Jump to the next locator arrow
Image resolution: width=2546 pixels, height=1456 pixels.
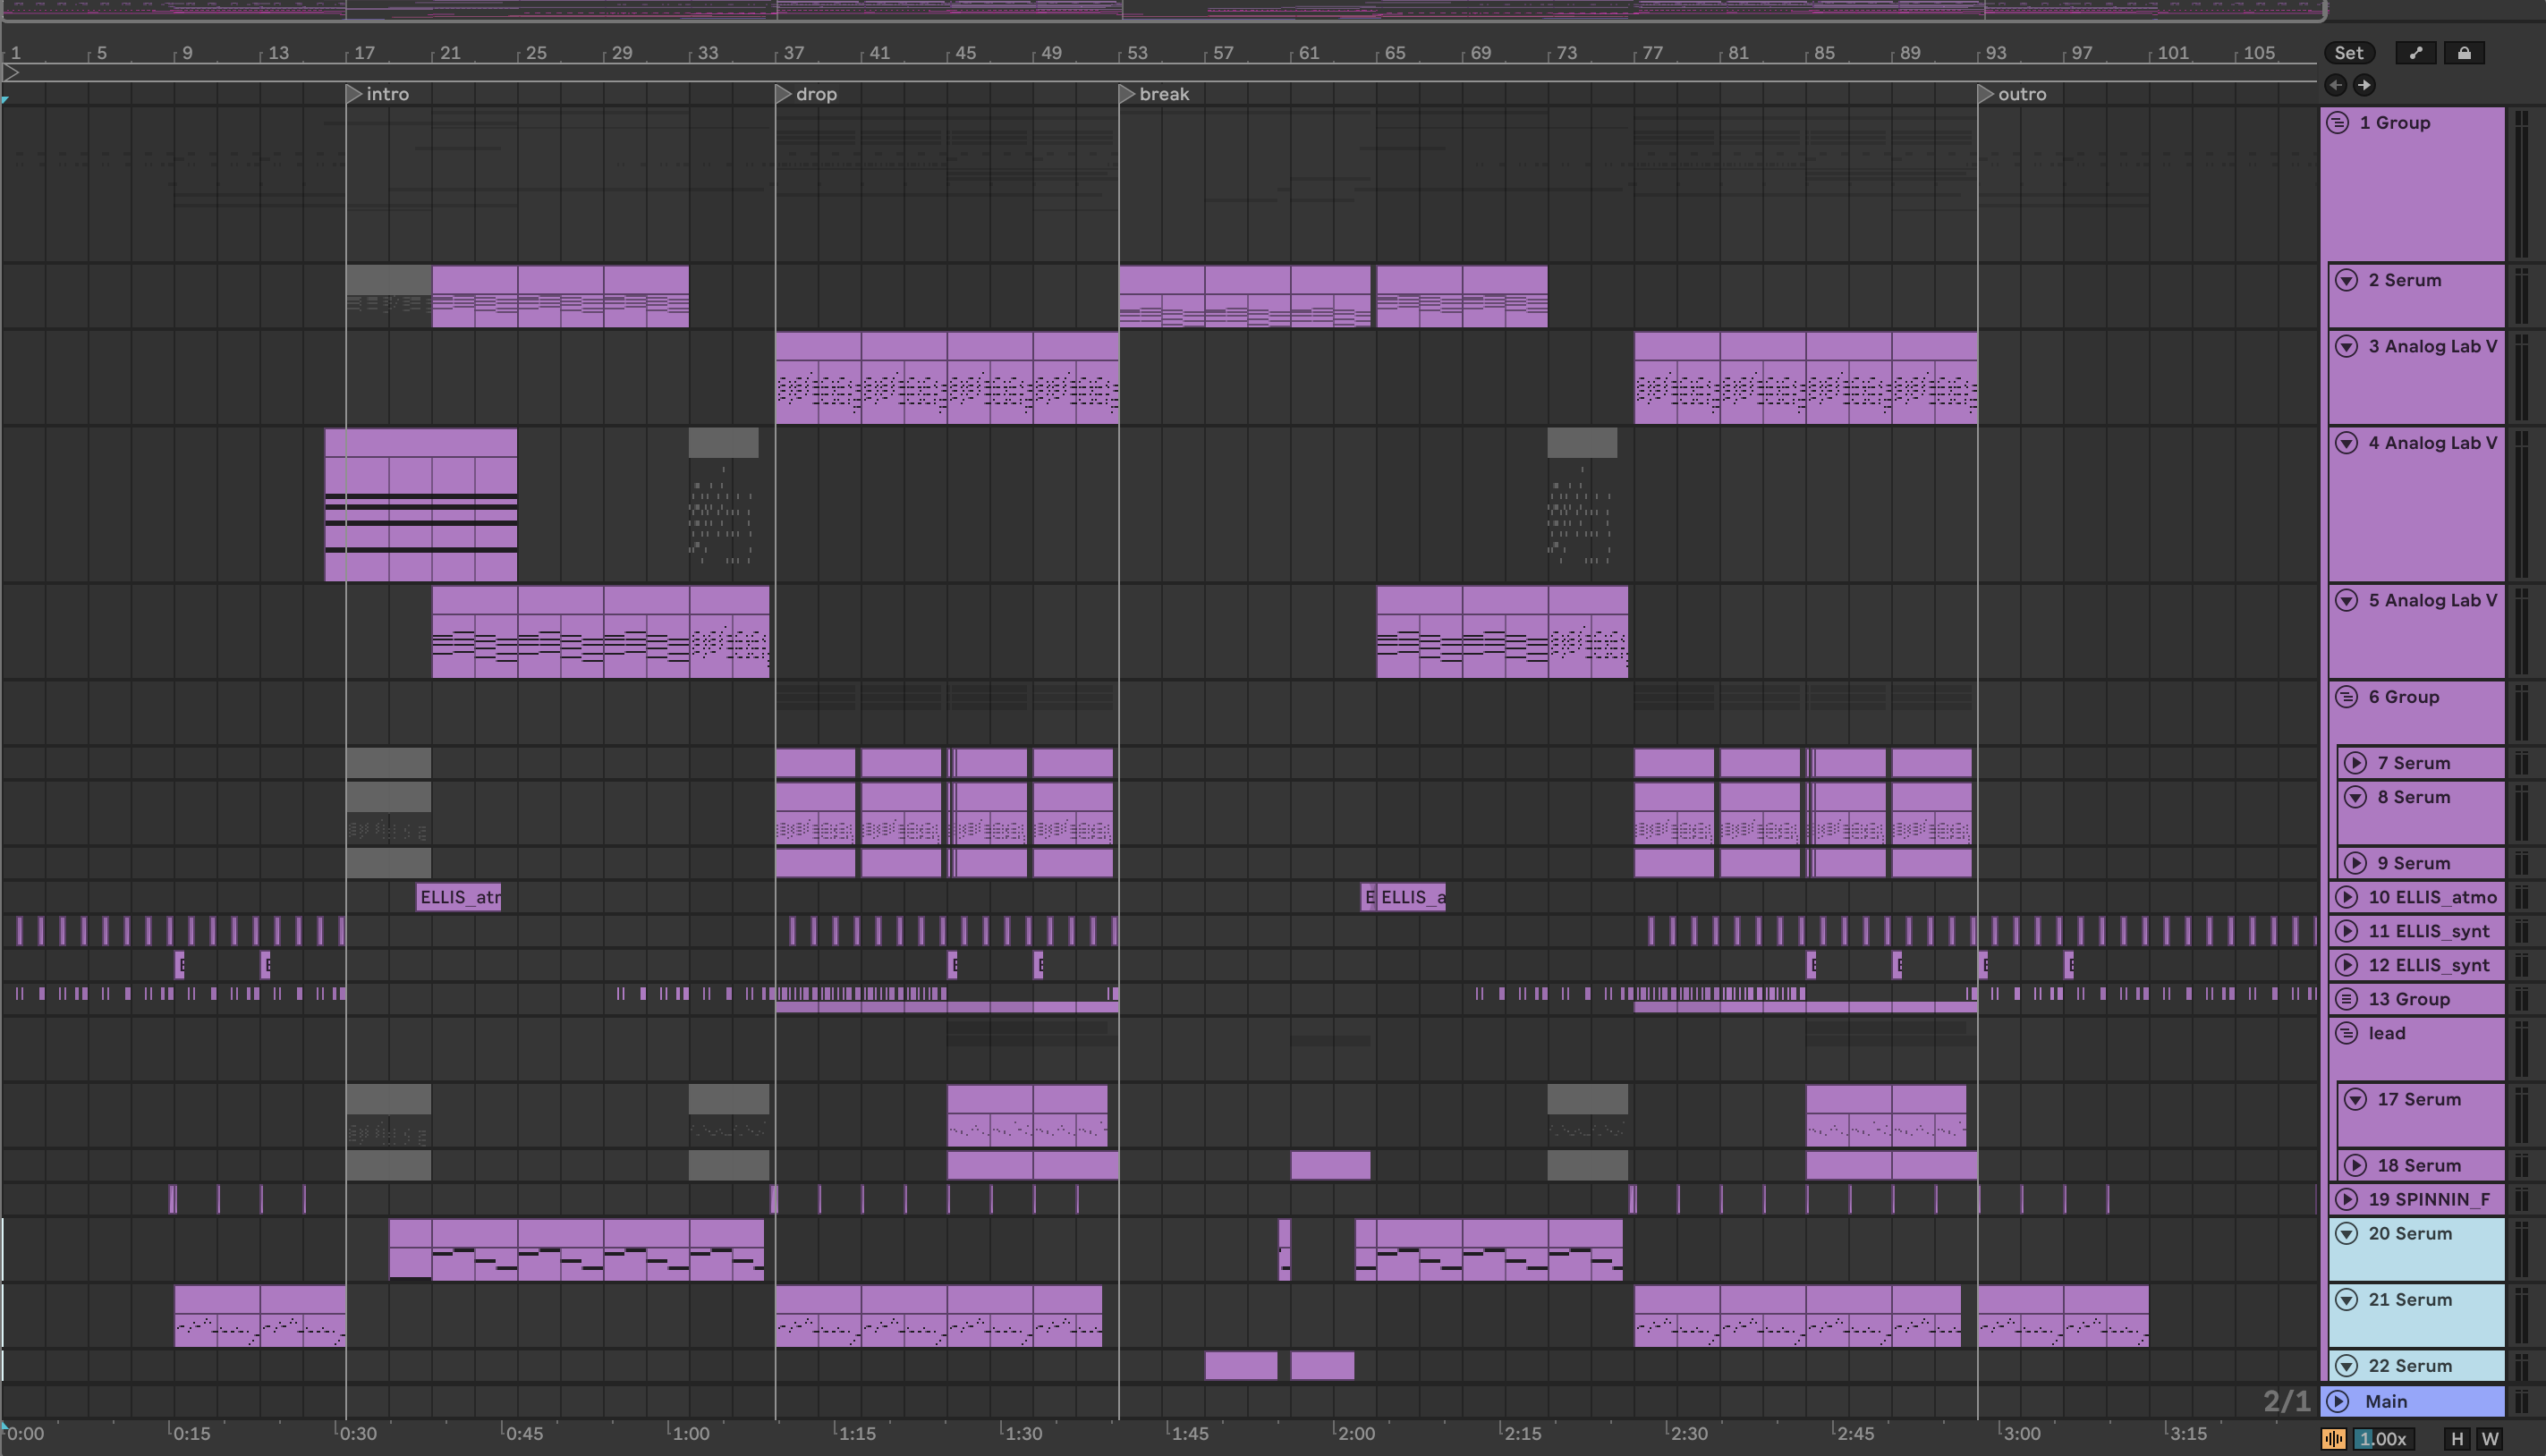click(x=2364, y=85)
